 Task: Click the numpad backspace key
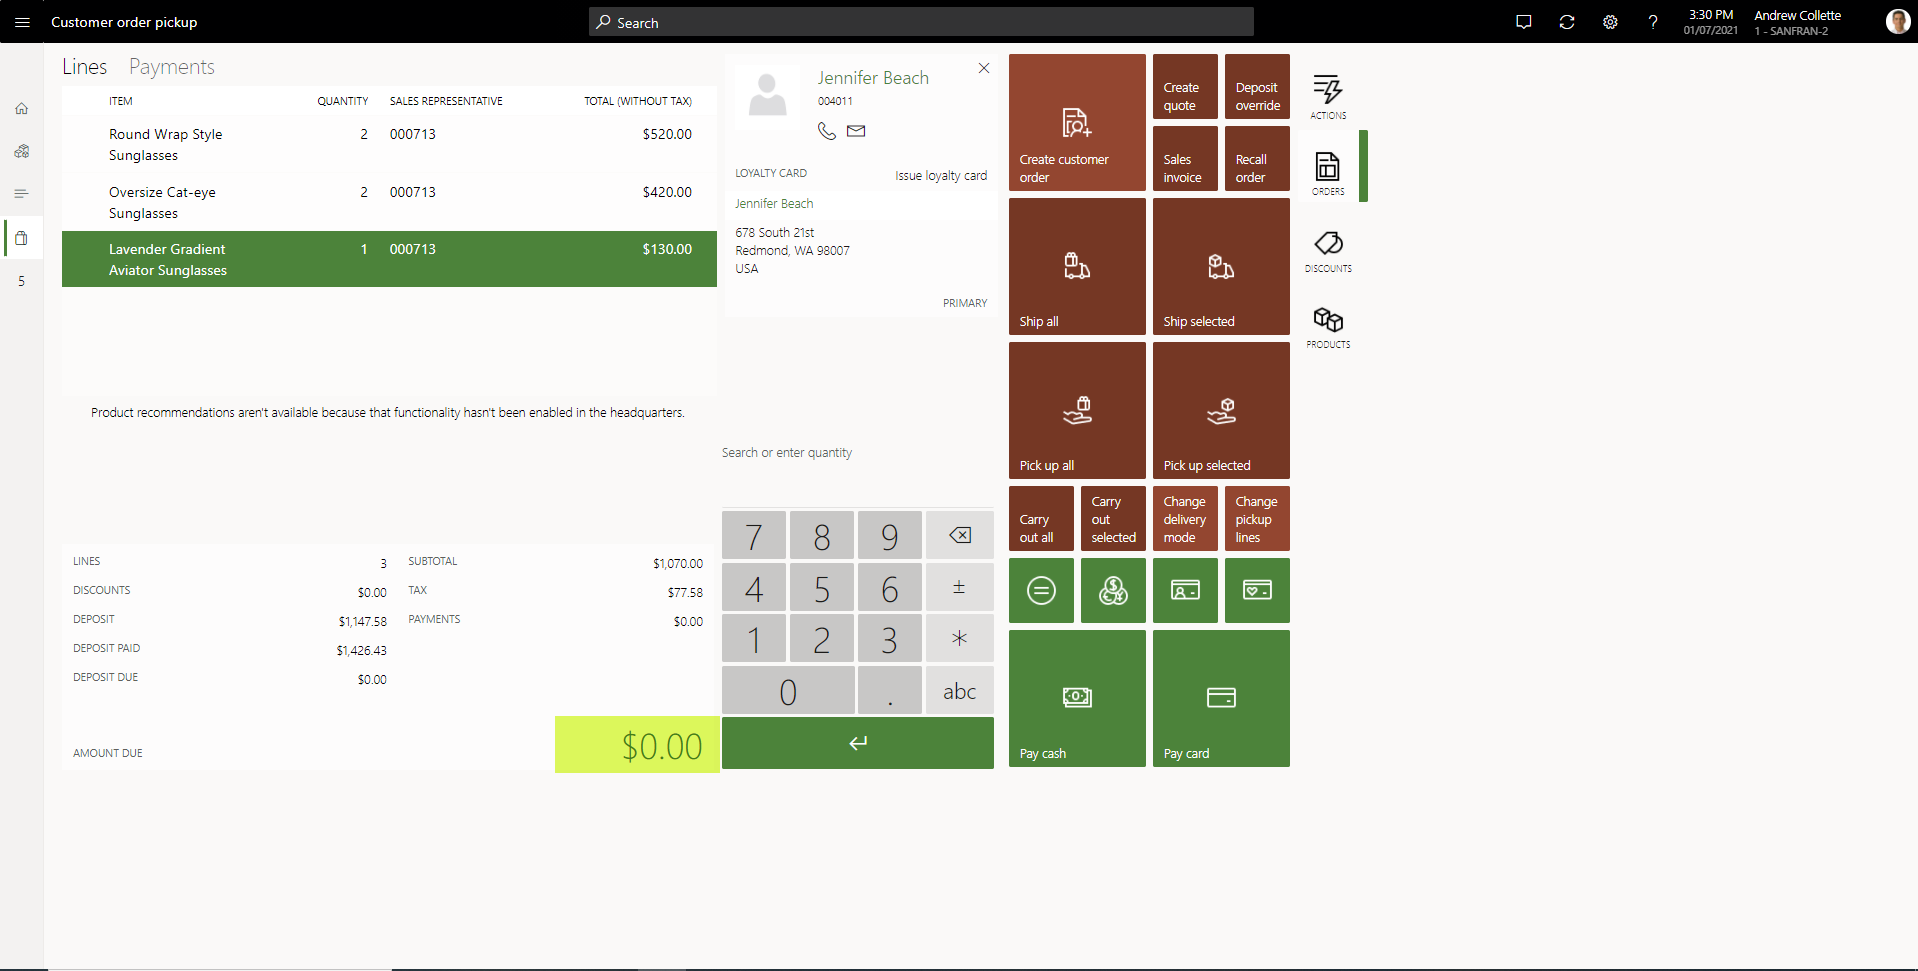click(x=959, y=536)
